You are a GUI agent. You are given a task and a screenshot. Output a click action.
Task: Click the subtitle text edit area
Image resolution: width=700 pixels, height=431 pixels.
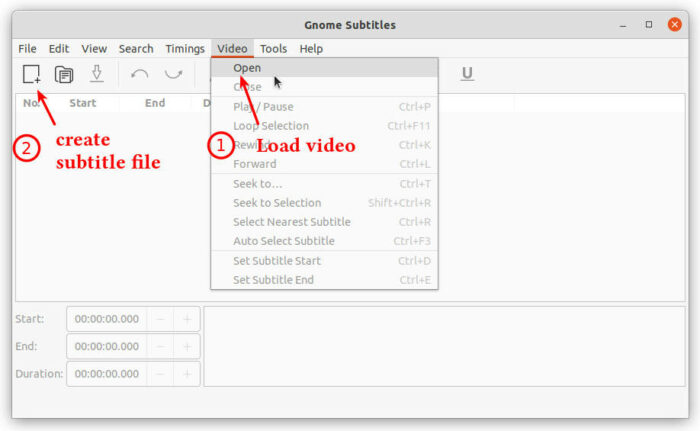(x=444, y=346)
